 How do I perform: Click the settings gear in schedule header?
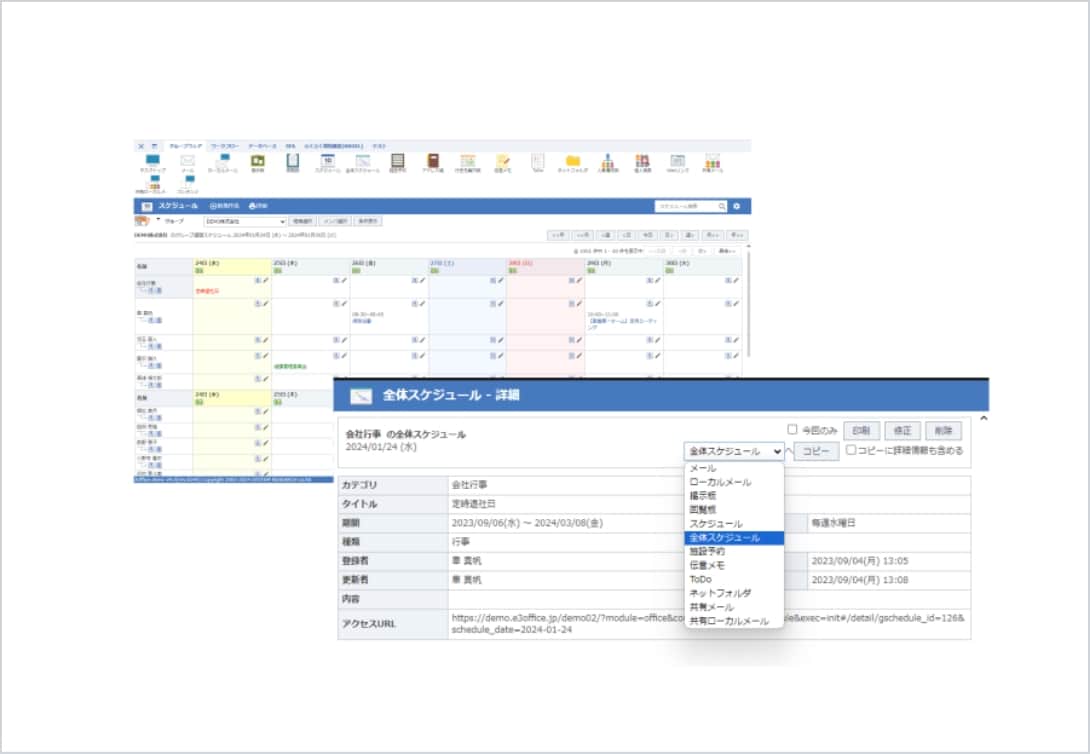pos(737,206)
